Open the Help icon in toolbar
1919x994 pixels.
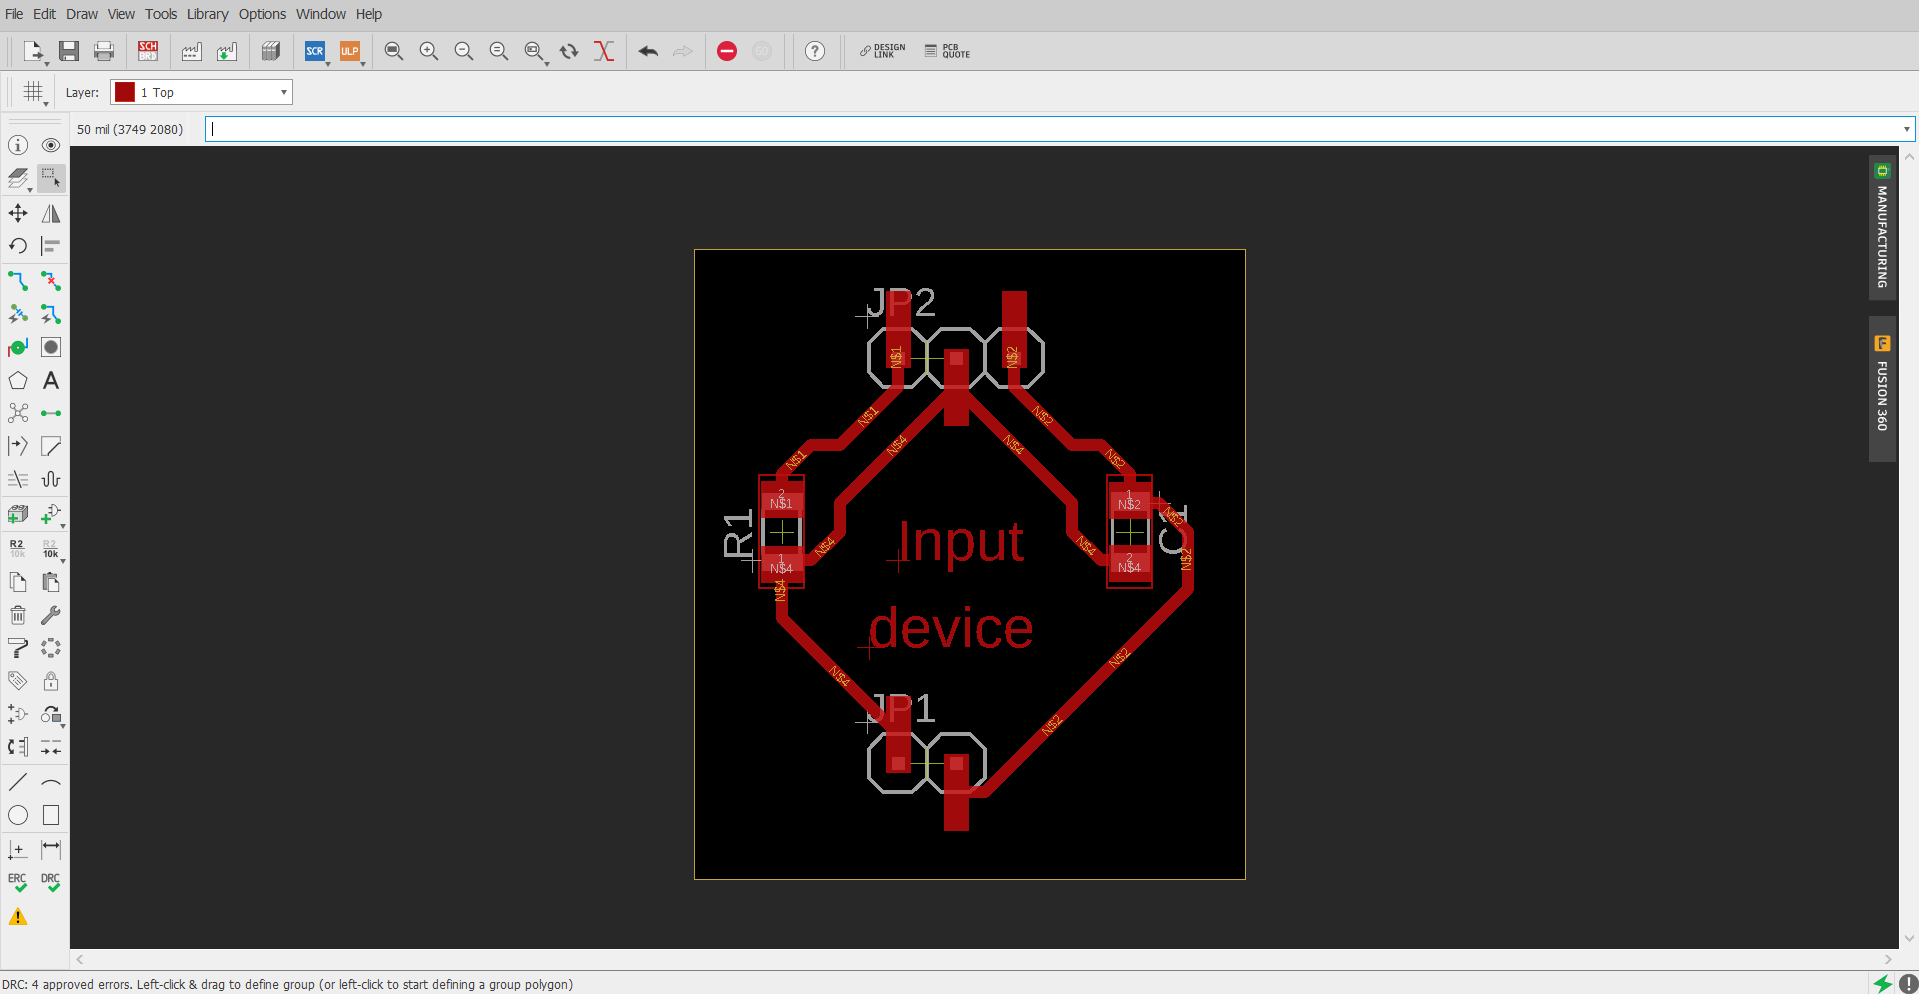815,51
